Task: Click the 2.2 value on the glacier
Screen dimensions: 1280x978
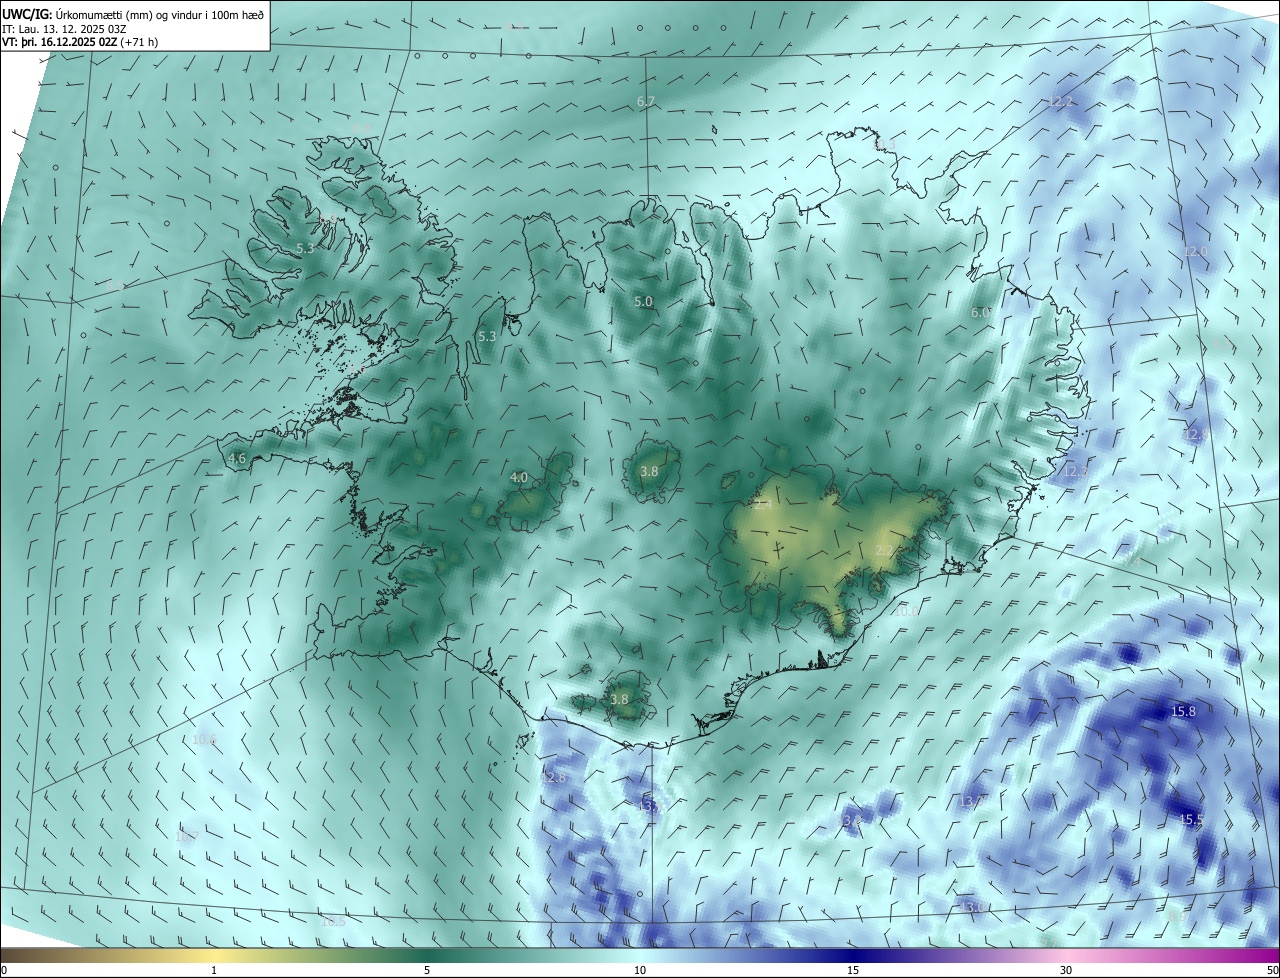Action: [x=884, y=550]
